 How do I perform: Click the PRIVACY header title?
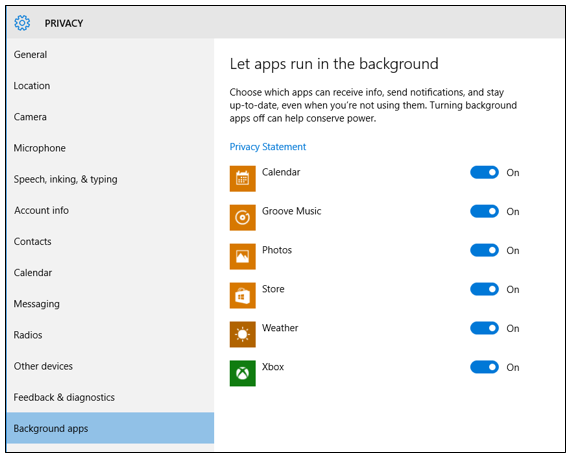click(x=64, y=23)
